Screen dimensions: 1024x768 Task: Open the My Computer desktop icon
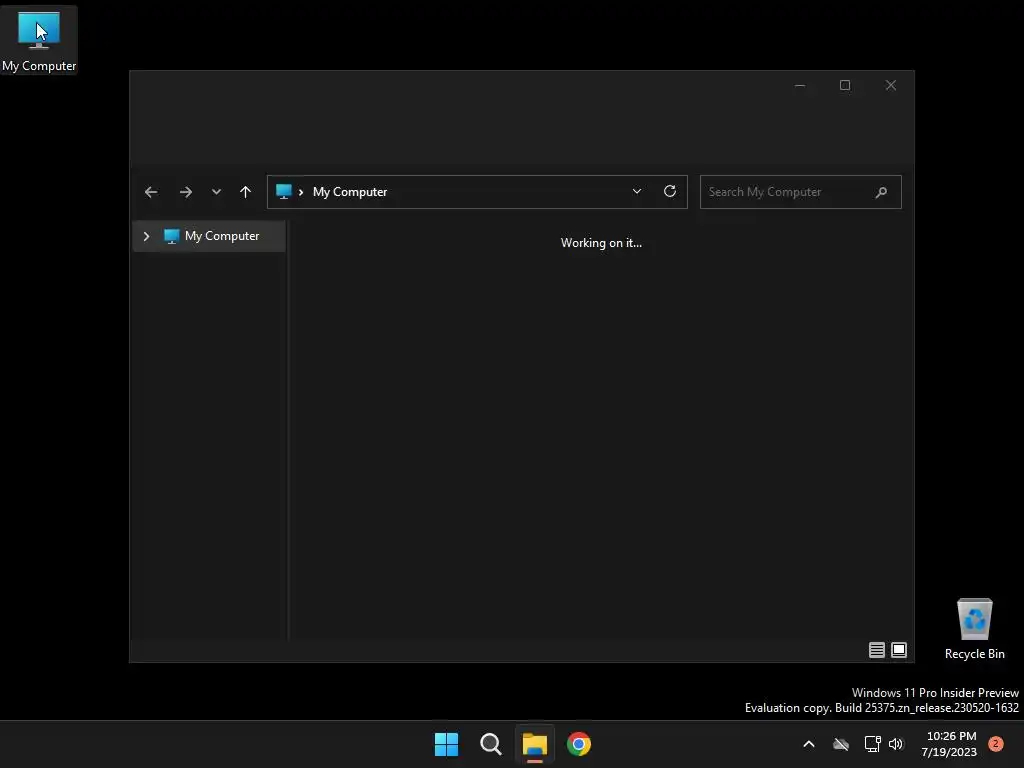[39, 40]
